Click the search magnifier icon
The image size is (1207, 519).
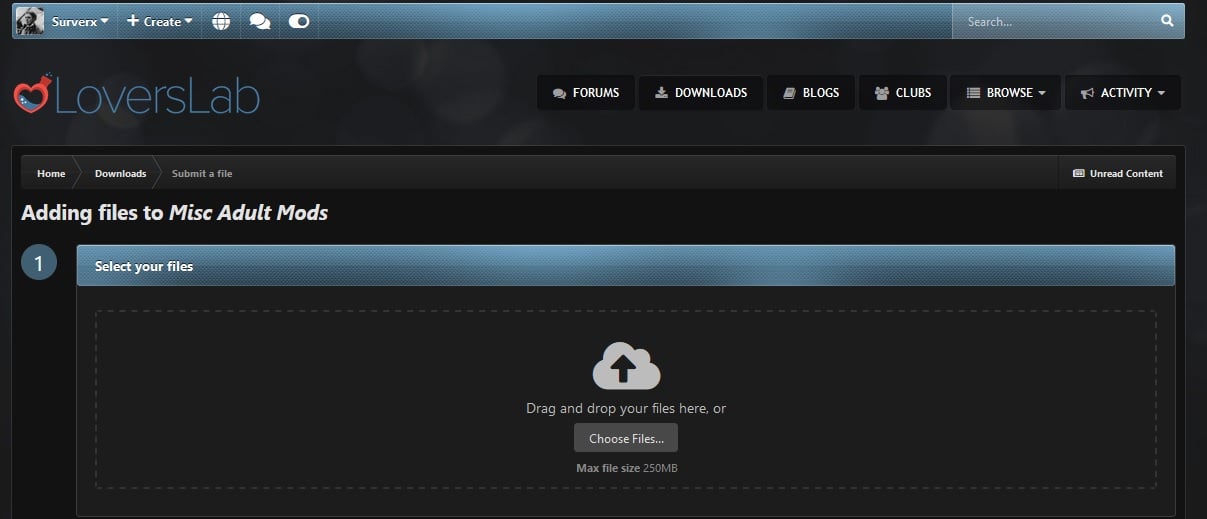pyautogui.click(x=1167, y=20)
